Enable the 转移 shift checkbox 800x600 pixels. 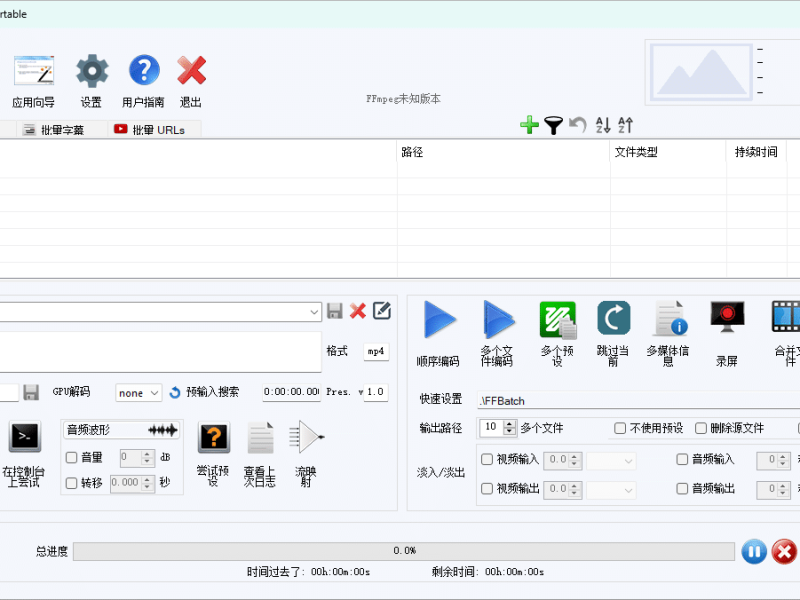pos(71,483)
